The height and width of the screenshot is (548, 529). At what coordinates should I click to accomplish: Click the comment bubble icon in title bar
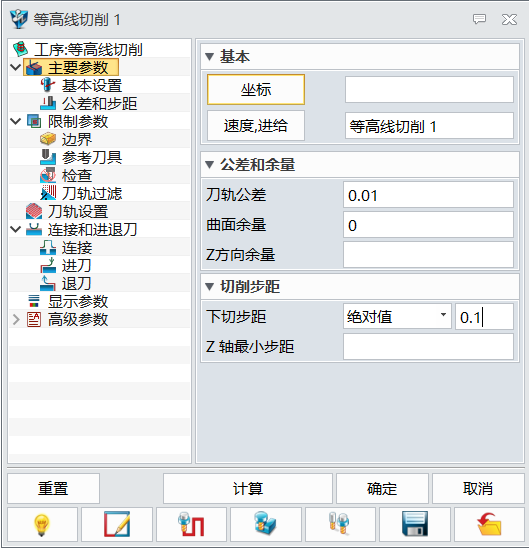pos(479,19)
